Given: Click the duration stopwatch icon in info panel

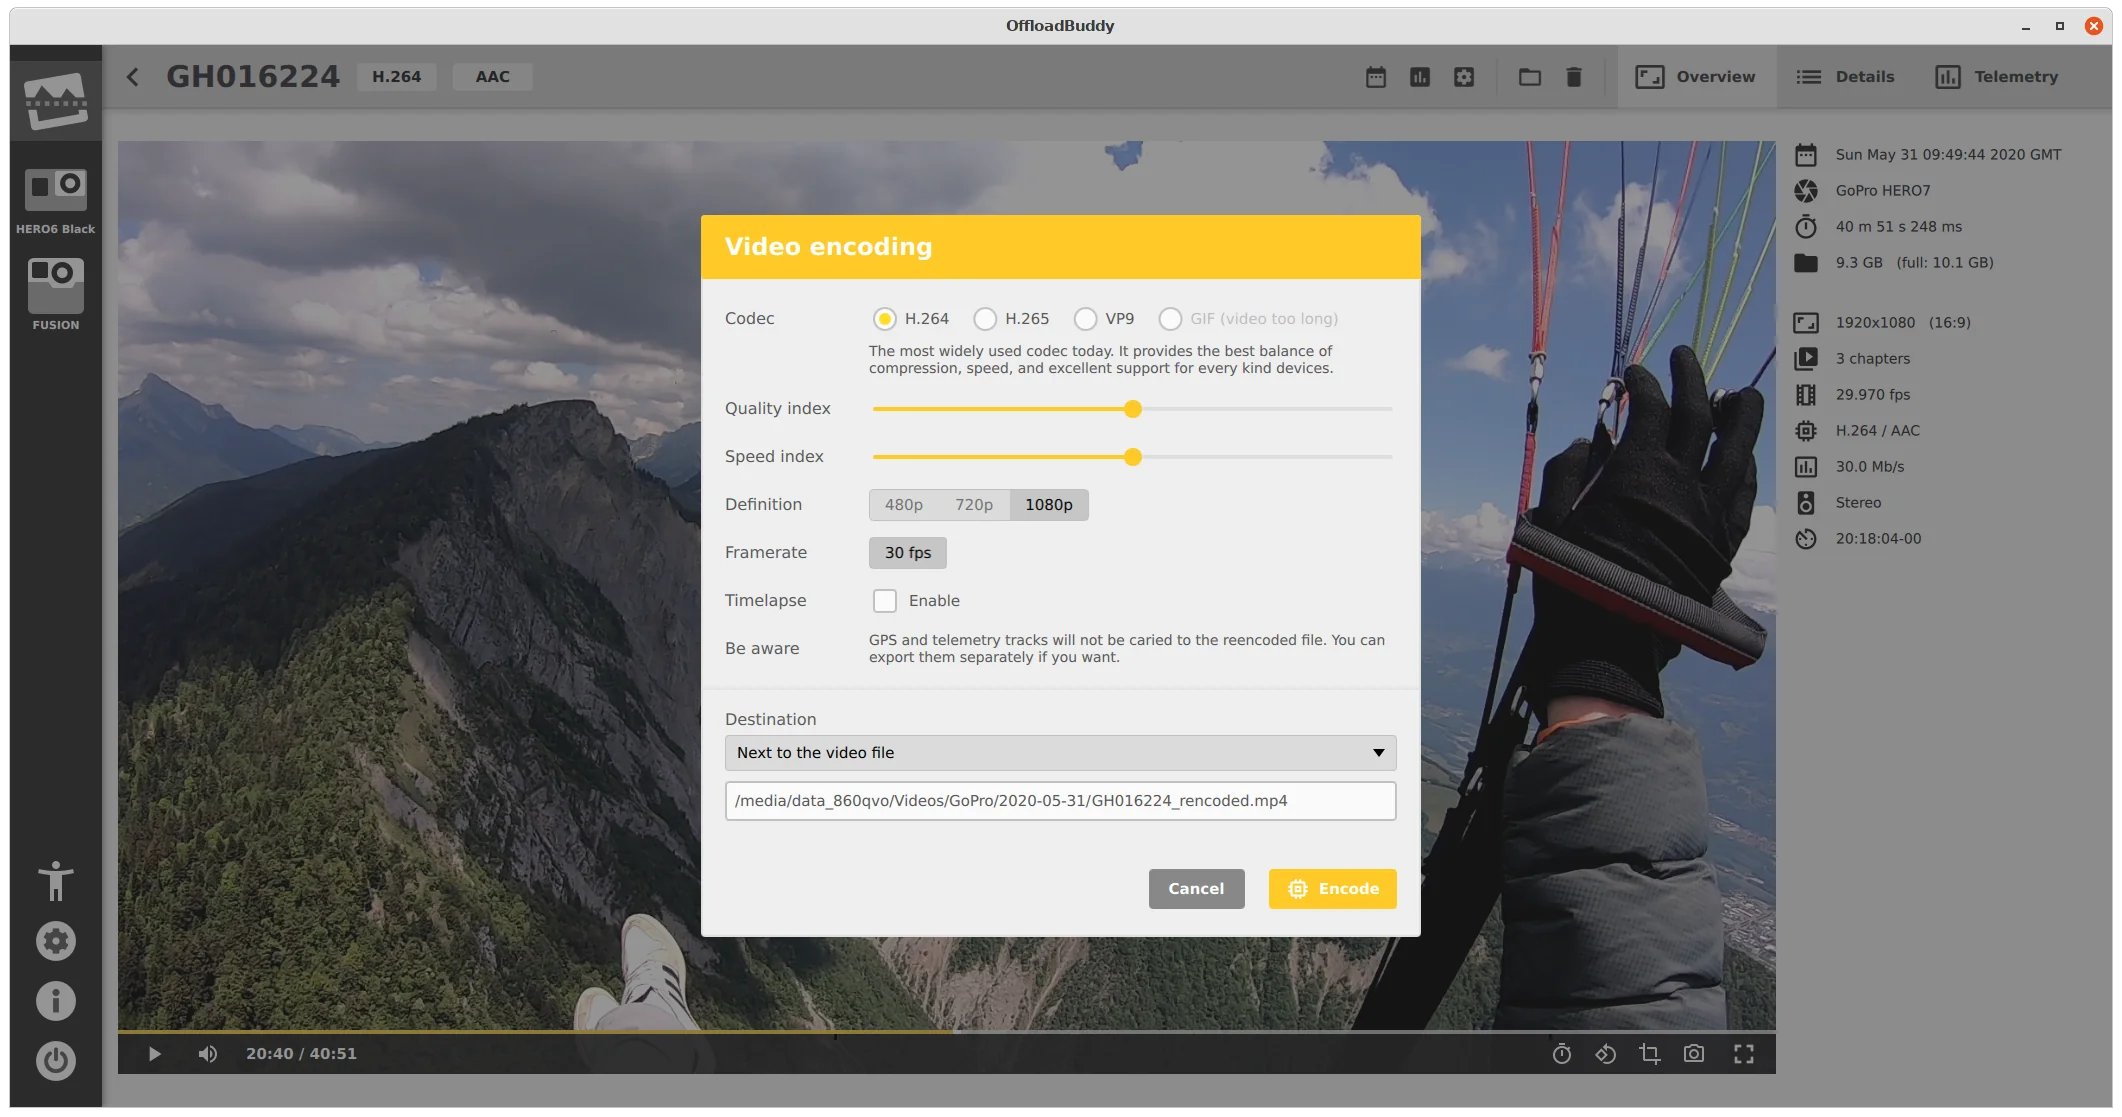Looking at the screenshot, I should pos(1806,227).
